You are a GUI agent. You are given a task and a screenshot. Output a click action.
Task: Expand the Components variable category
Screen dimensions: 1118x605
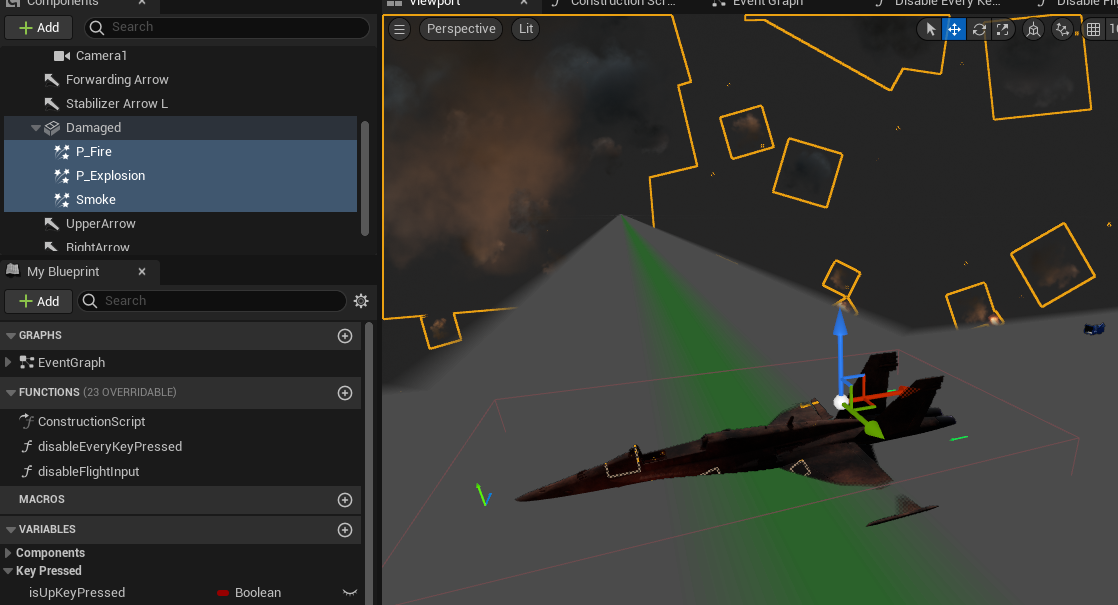[x=8, y=553]
